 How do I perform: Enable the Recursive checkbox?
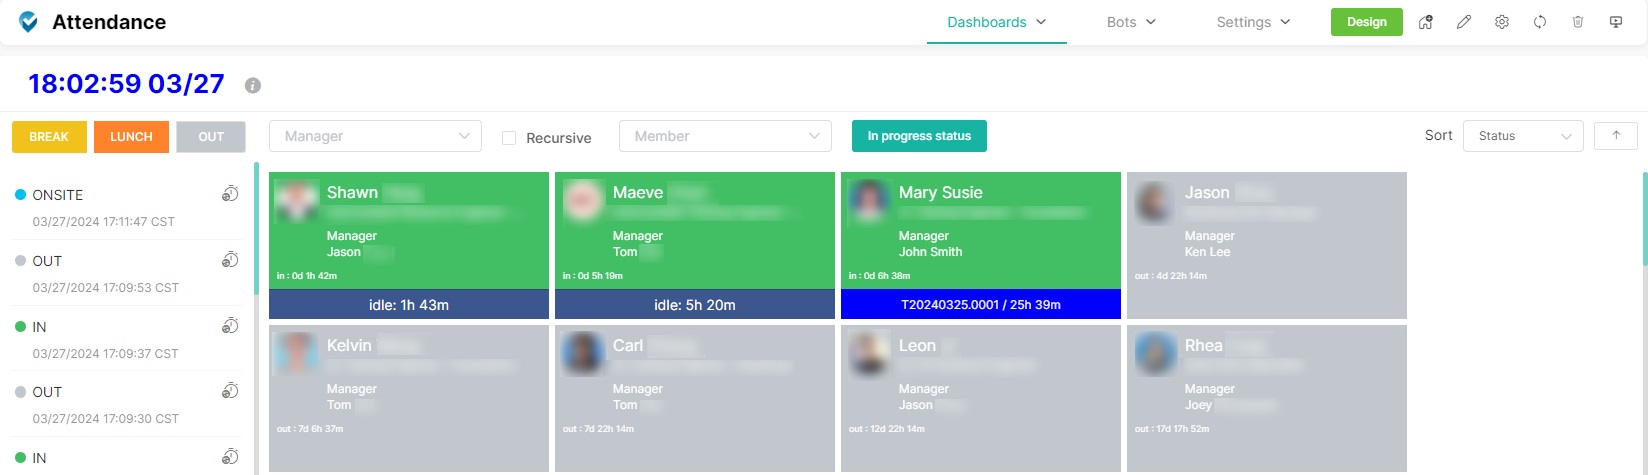coord(509,138)
